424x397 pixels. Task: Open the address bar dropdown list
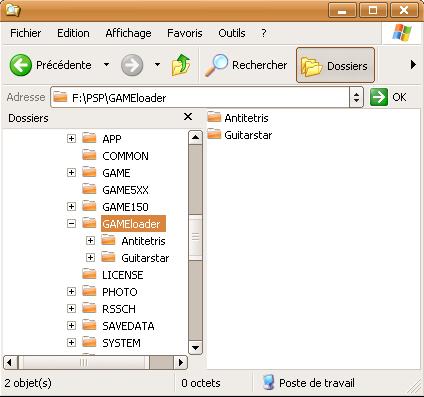tap(356, 97)
